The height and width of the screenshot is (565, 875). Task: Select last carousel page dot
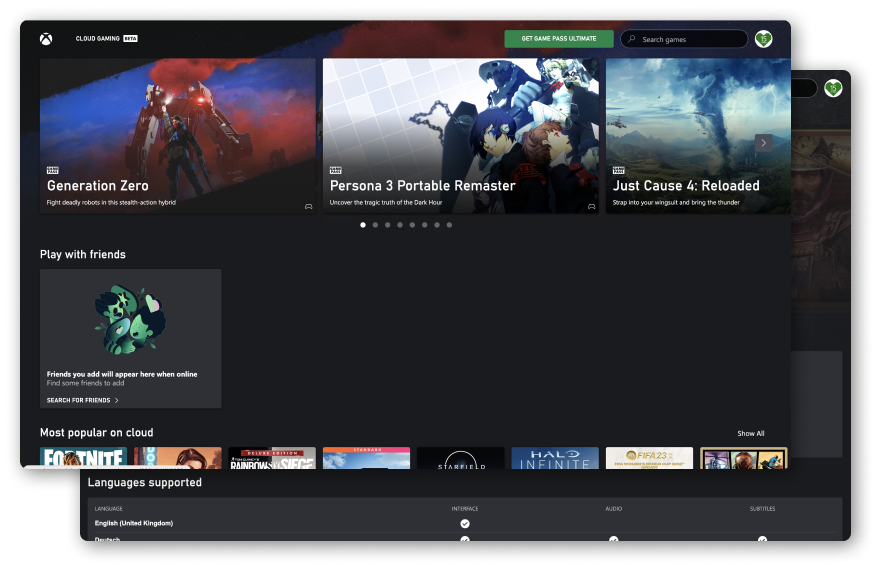click(x=449, y=225)
